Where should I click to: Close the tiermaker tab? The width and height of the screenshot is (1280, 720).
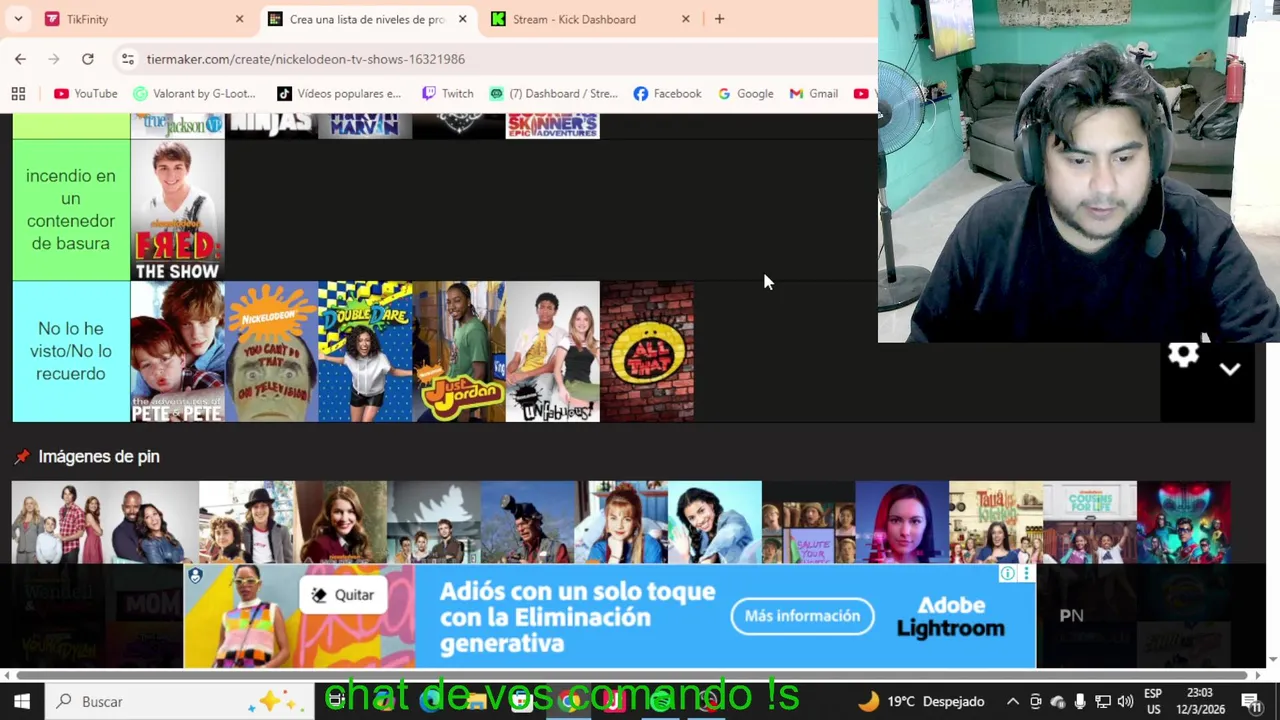pyautogui.click(x=463, y=19)
